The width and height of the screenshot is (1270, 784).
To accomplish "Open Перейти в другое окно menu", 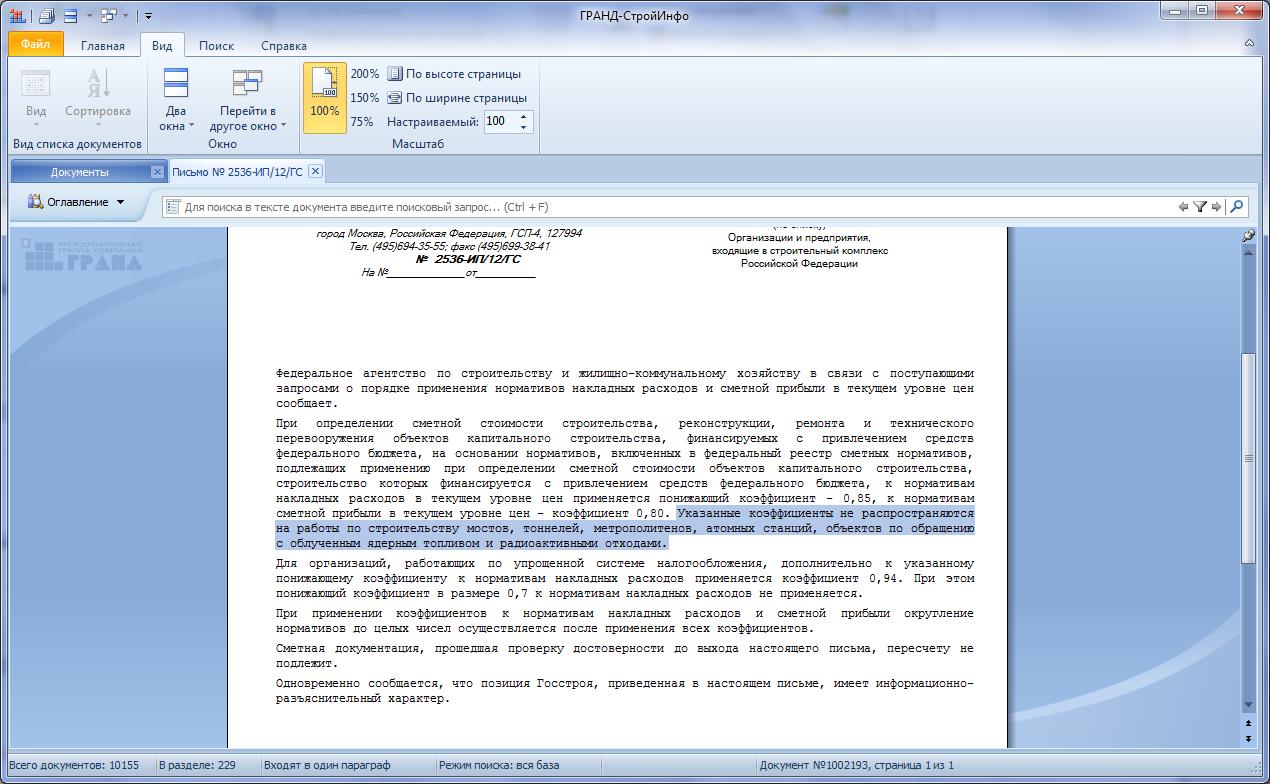I will click(x=248, y=98).
